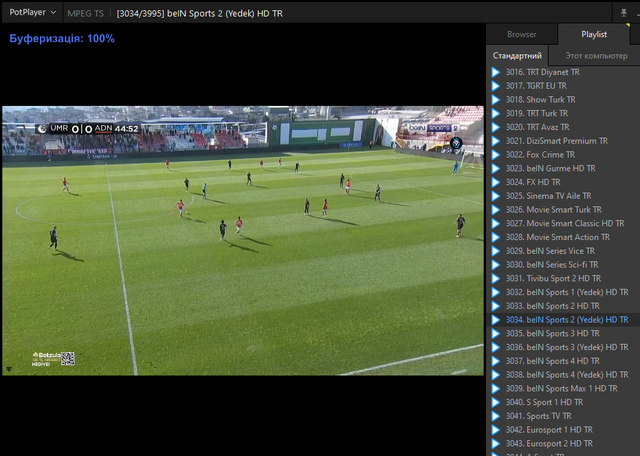640x456 pixels.
Task: Select channel text 3019. TRT Turk TR
Action: click(x=537, y=113)
